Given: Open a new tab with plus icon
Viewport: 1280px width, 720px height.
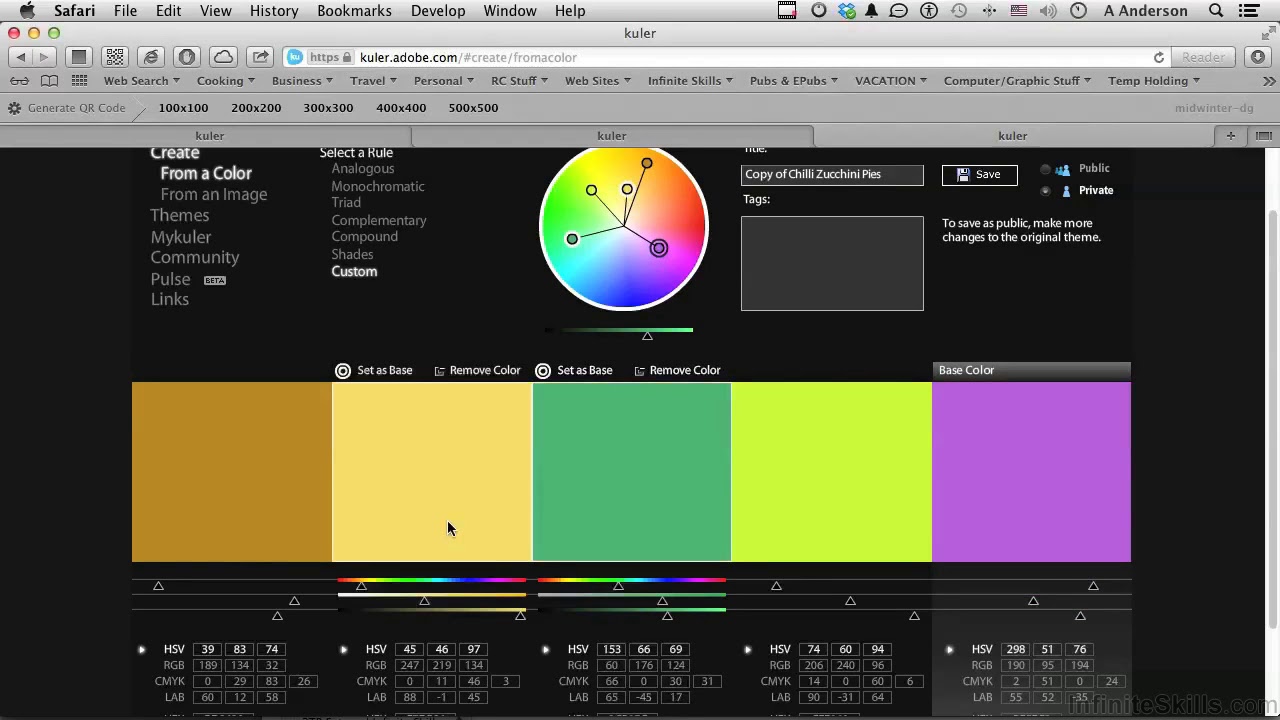Looking at the screenshot, I should click(1231, 136).
